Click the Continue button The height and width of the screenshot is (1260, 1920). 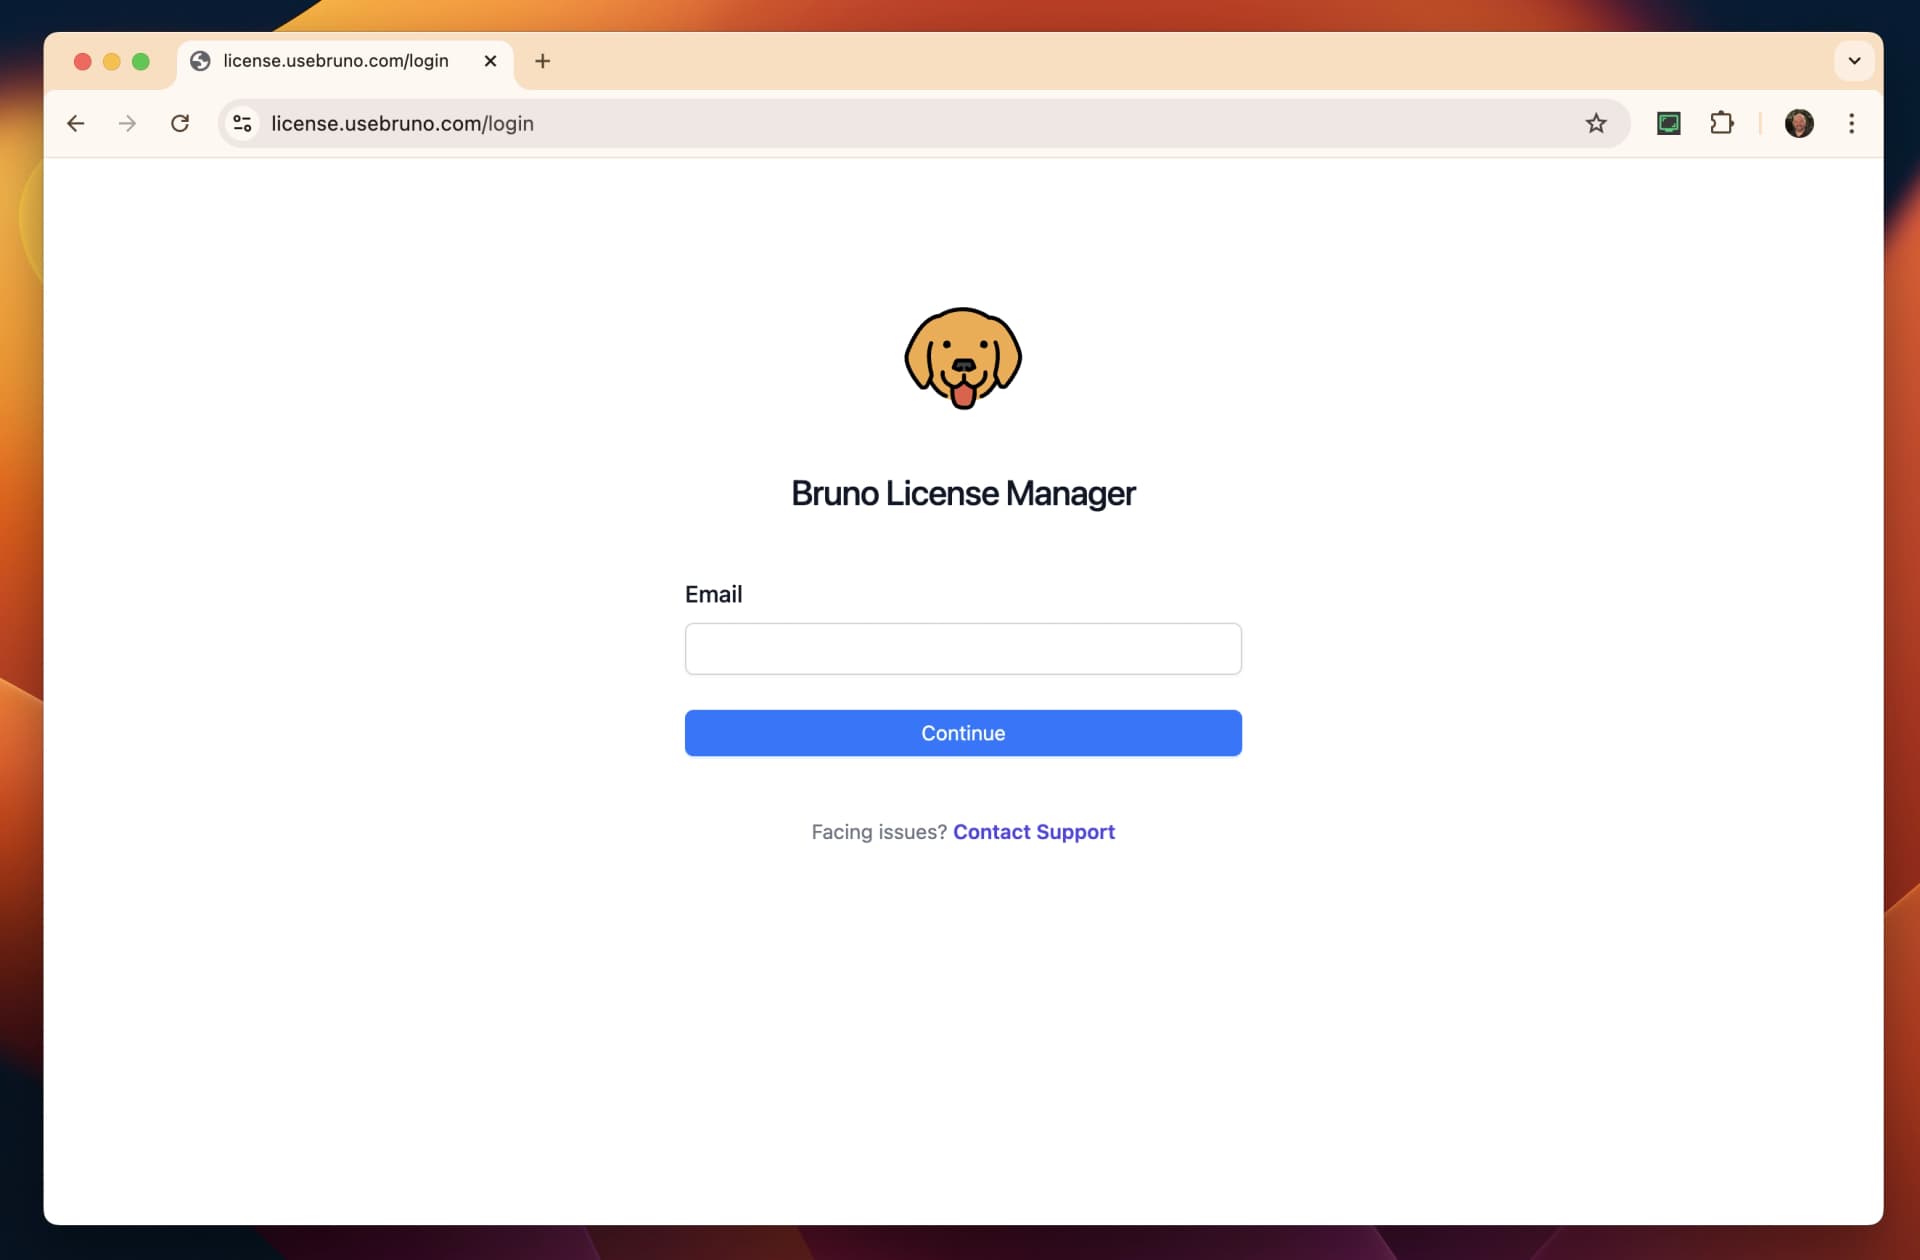(963, 733)
